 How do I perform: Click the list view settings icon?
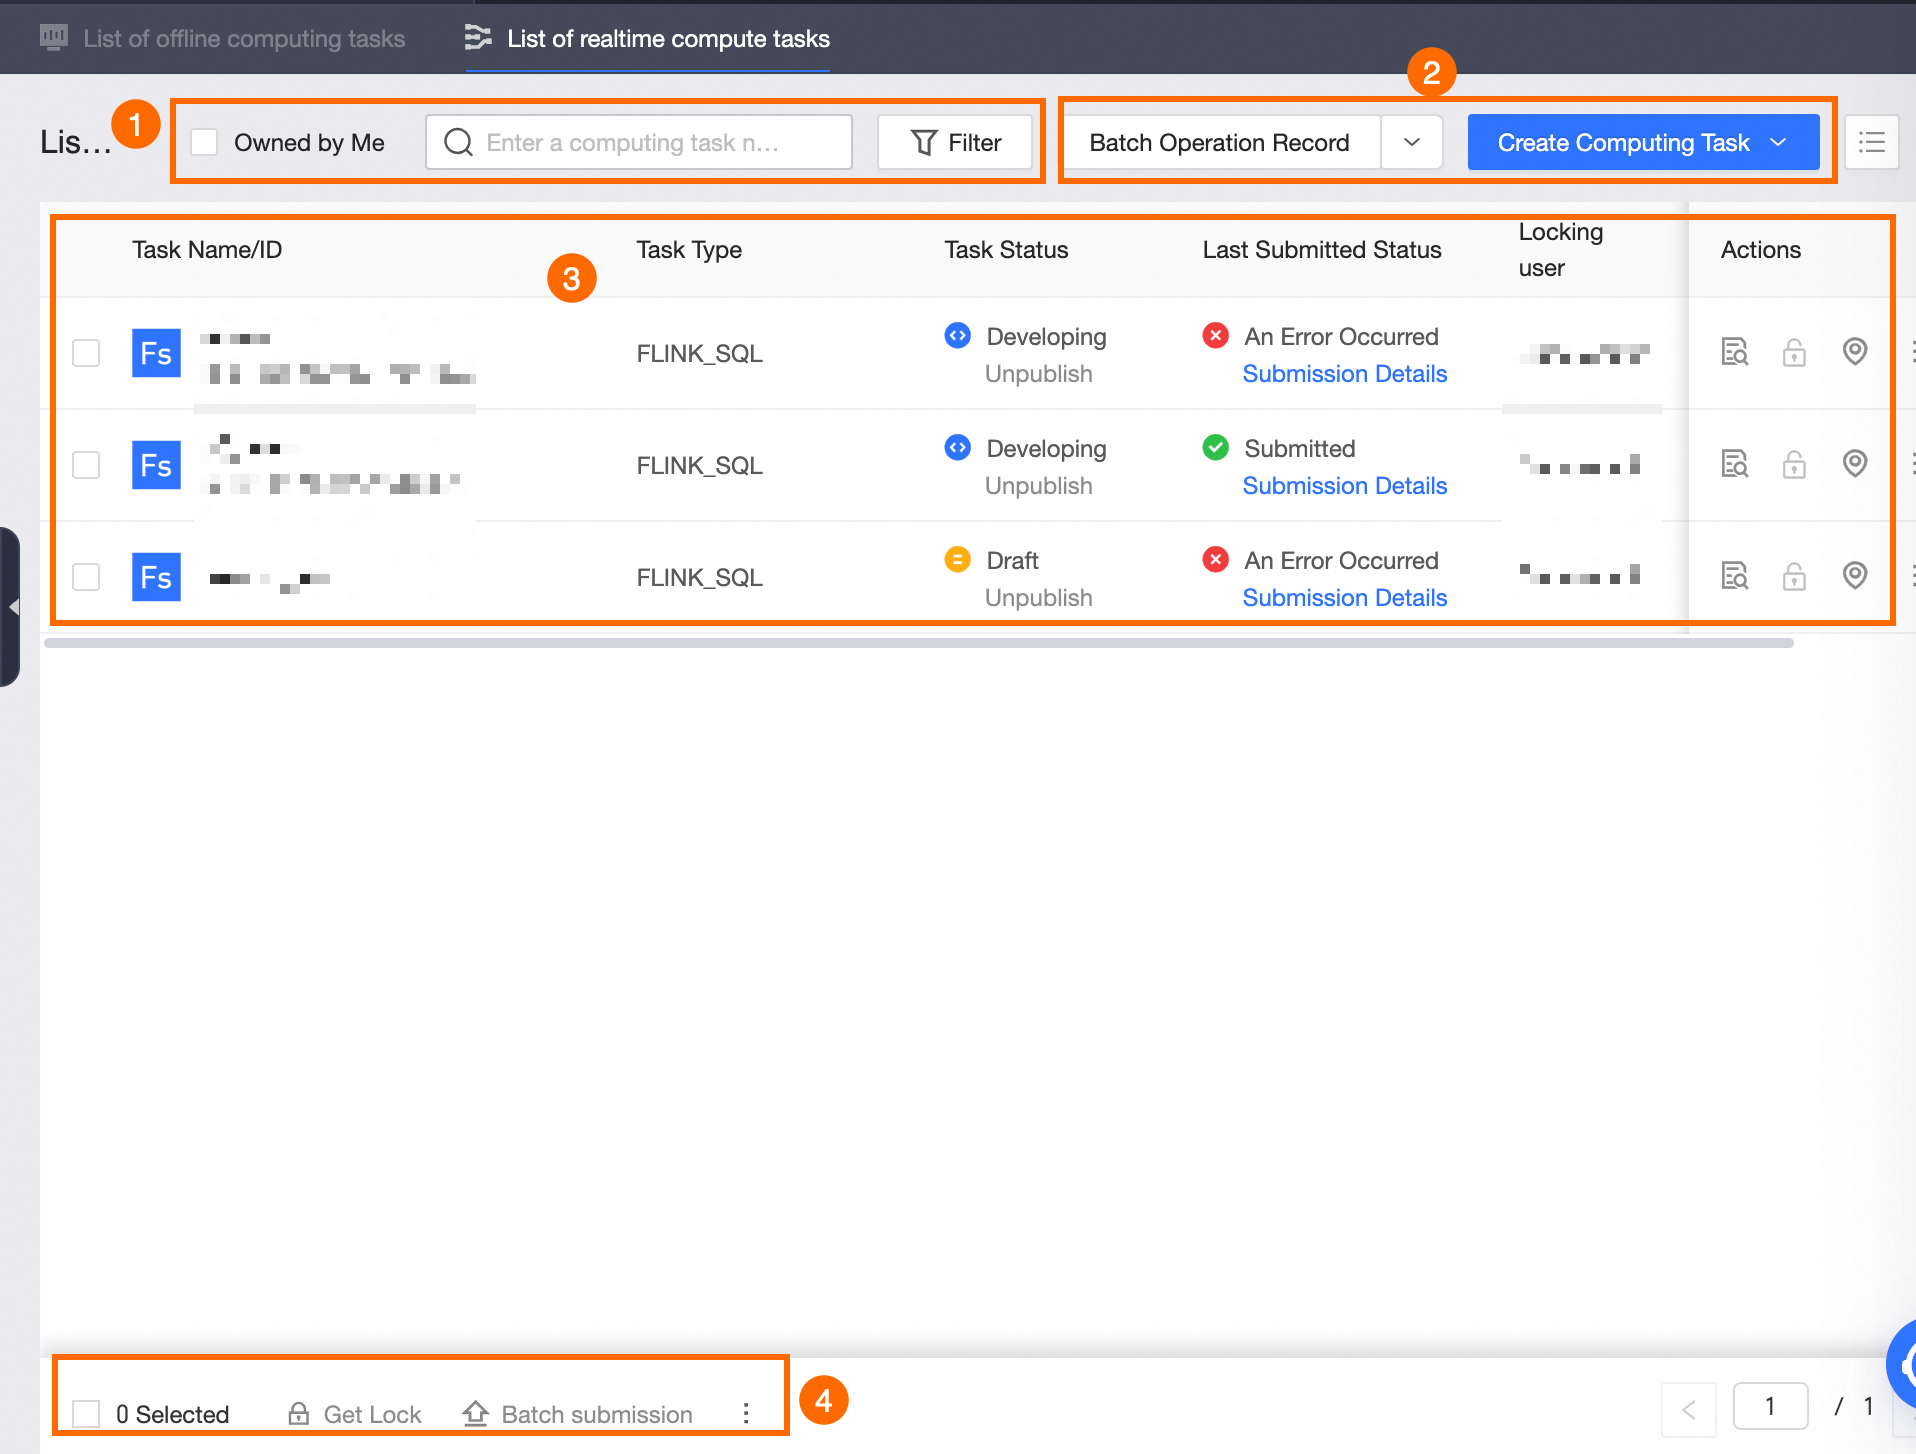pos(1871,142)
